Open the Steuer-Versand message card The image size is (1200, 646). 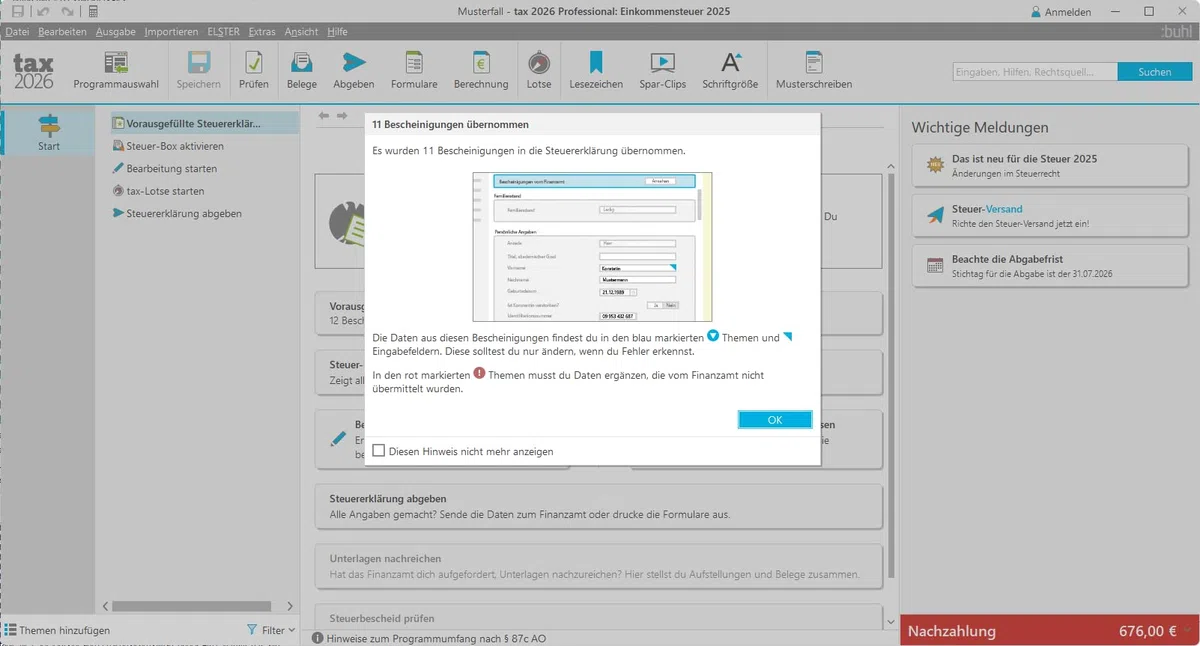(x=1049, y=216)
